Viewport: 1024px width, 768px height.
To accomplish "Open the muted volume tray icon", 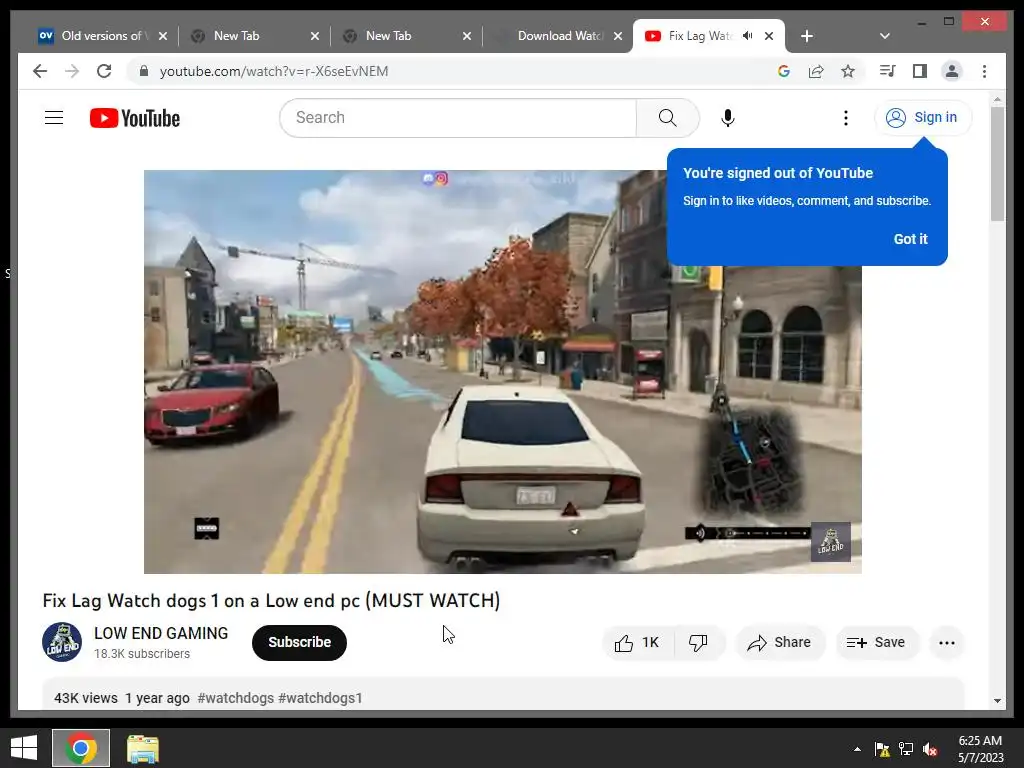I will tap(930, 749).
